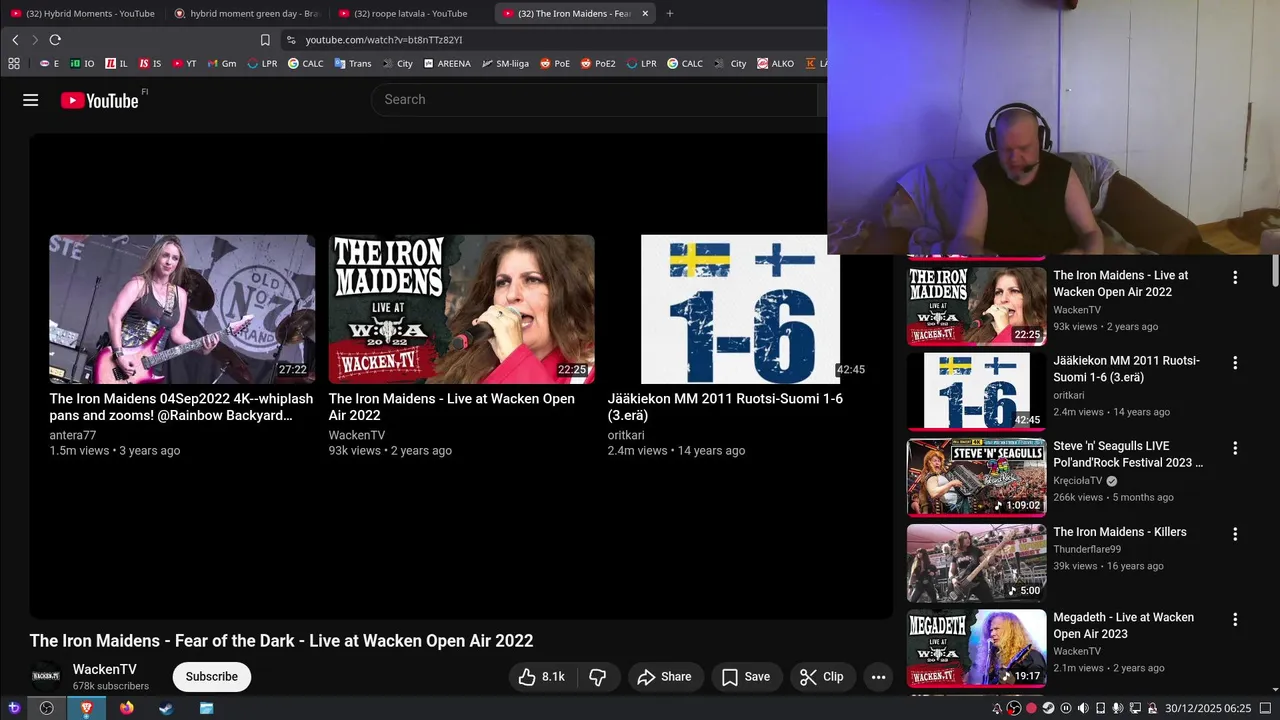
Task: Click the notifications bell tray icon
Action: tap(997, 708)
